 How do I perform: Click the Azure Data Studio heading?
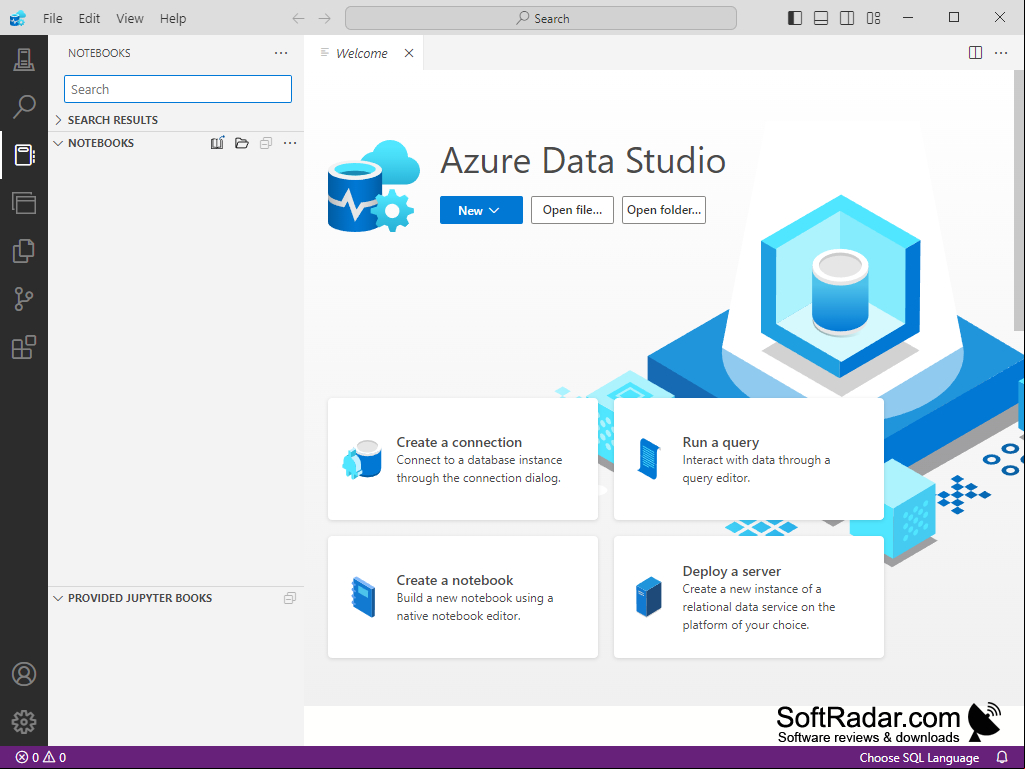pos(583,160)
